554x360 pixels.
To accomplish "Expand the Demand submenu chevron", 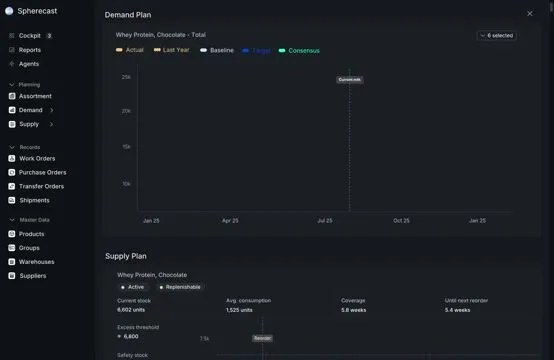I will (52, 110).
